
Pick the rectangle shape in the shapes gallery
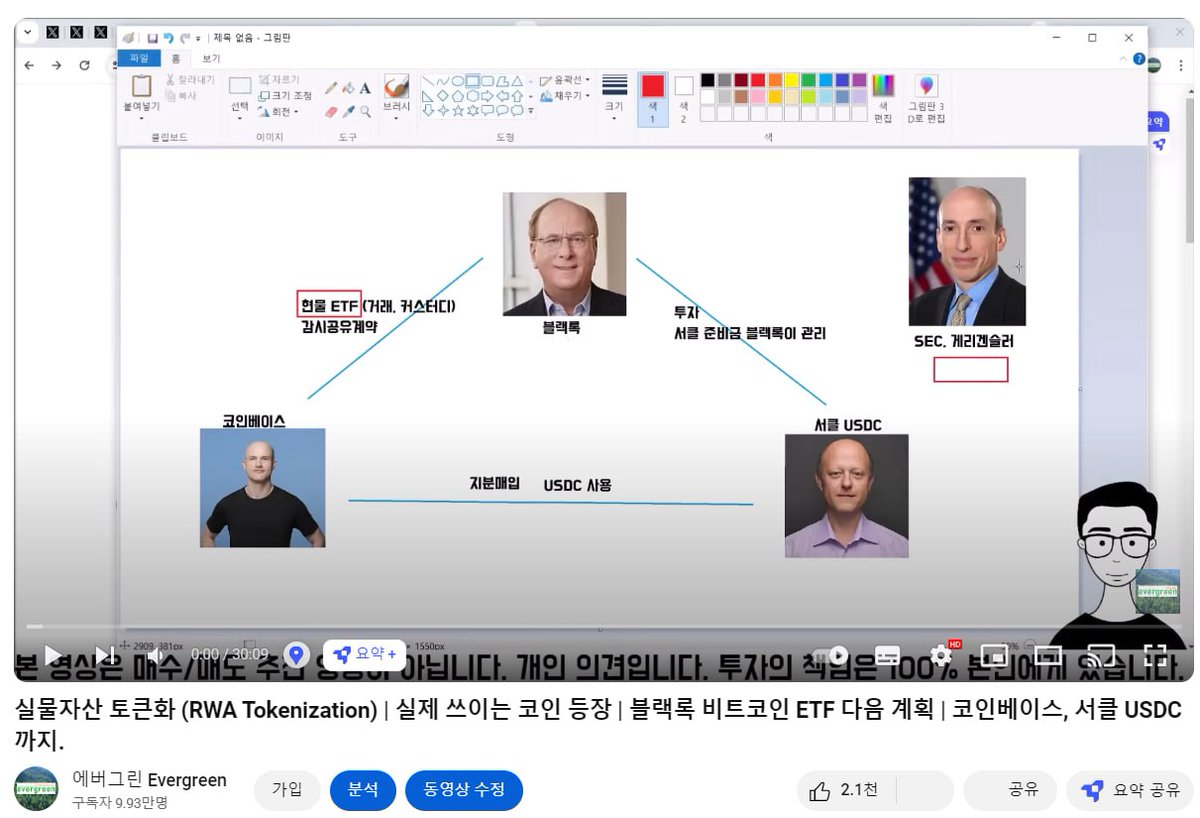pyautogui.click(x=472, y=81)
